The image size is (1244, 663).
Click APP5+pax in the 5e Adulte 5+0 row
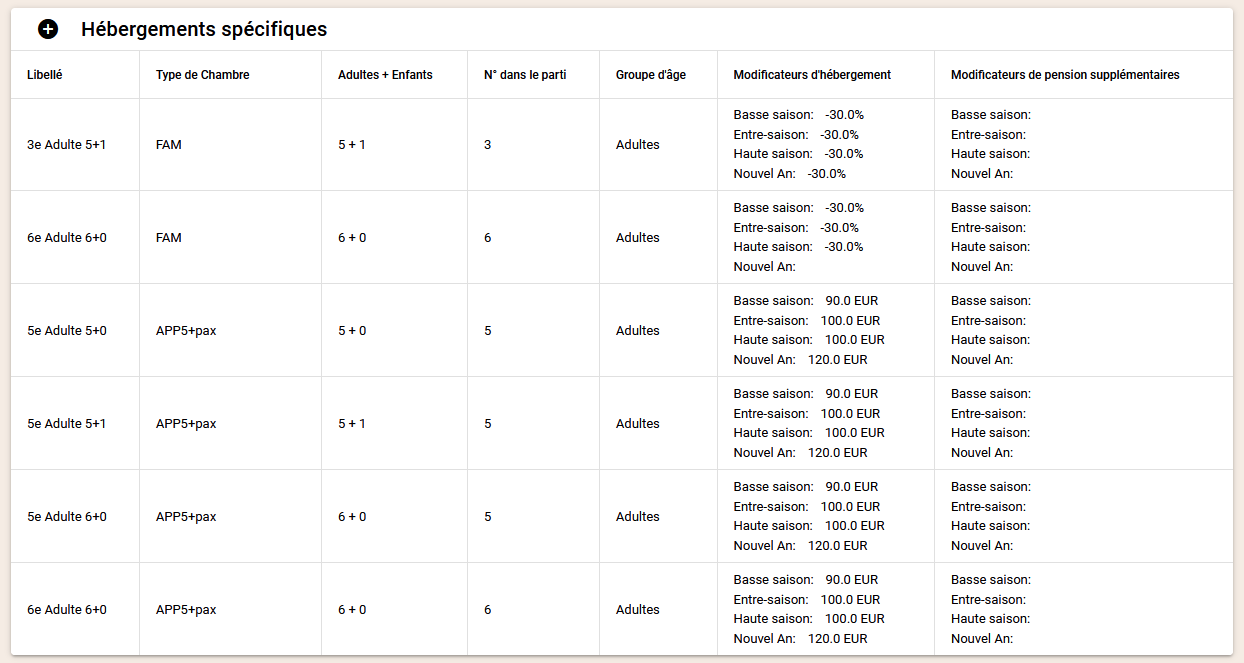(186, 331)
